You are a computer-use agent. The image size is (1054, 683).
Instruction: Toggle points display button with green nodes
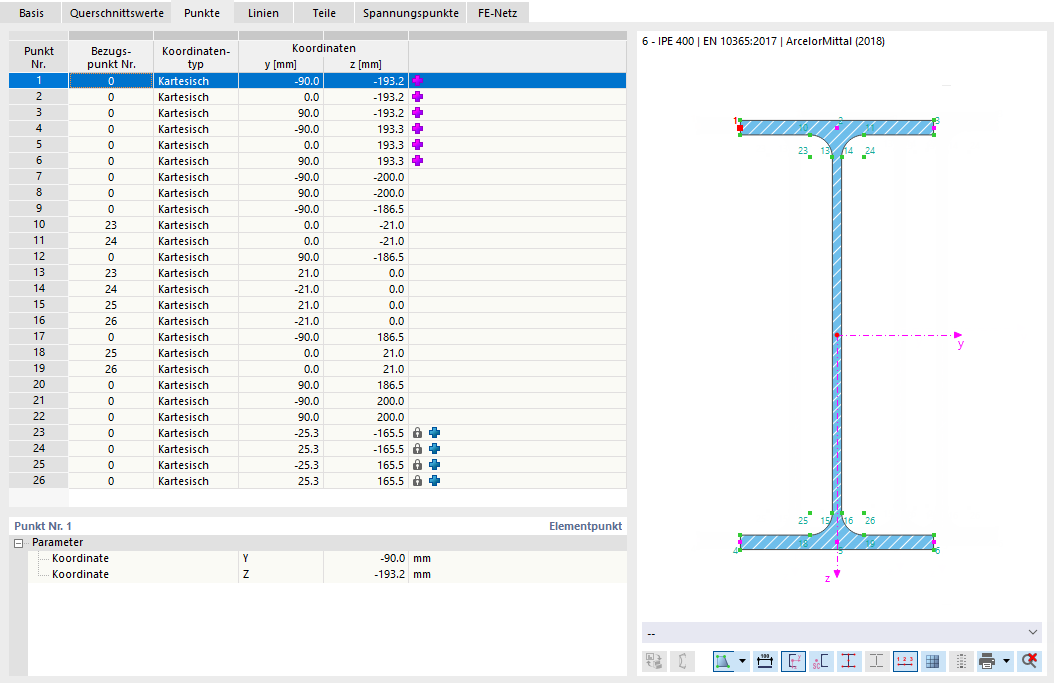(723, 661)
